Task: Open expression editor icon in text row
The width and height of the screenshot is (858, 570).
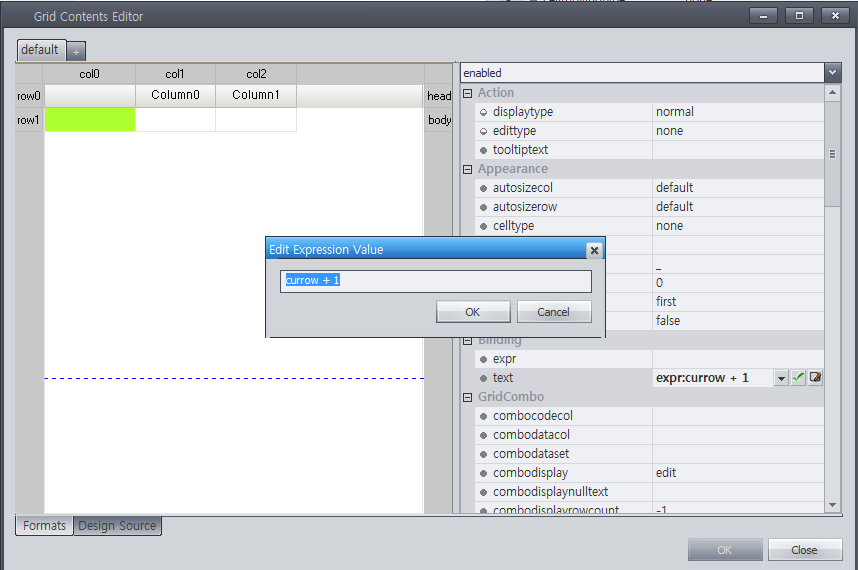Action: tap(815, 377)
